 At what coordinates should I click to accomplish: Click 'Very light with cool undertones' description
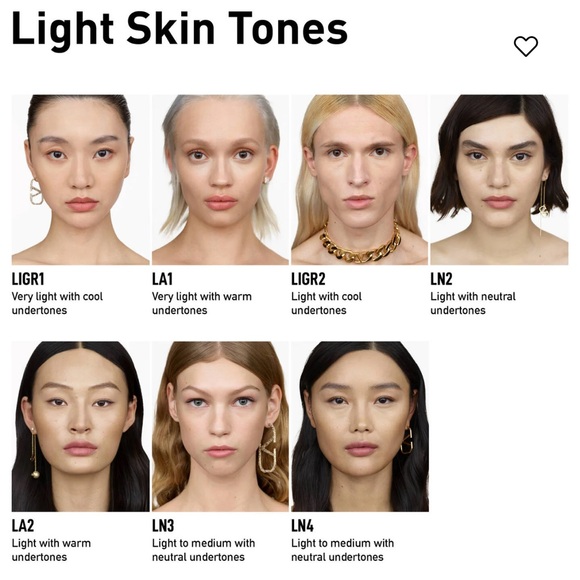pyautogui.click(x=57, y=303)
